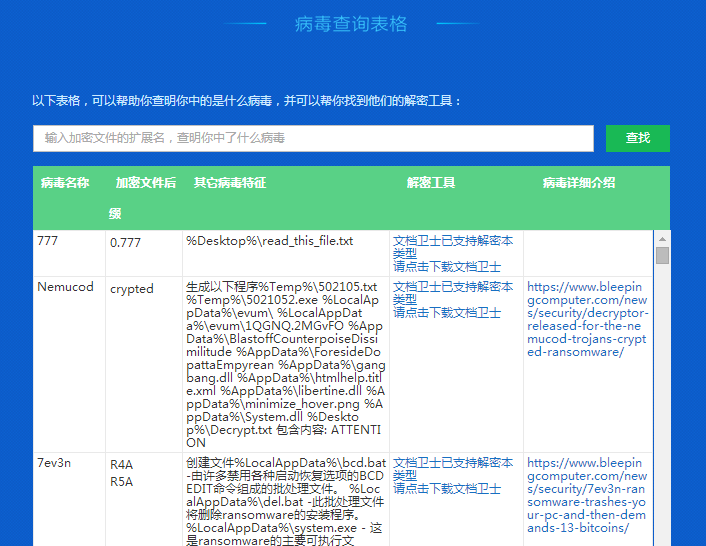
Task: Click the crypted extension cell
Action: click(x=144, y=365)
